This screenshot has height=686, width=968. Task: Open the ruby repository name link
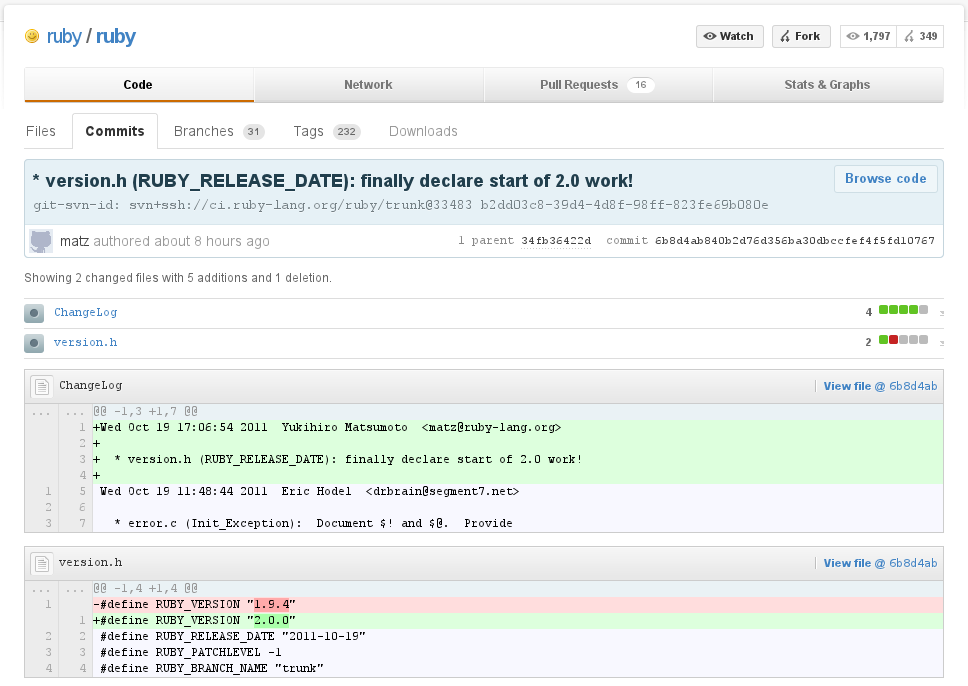click(115, 36)
